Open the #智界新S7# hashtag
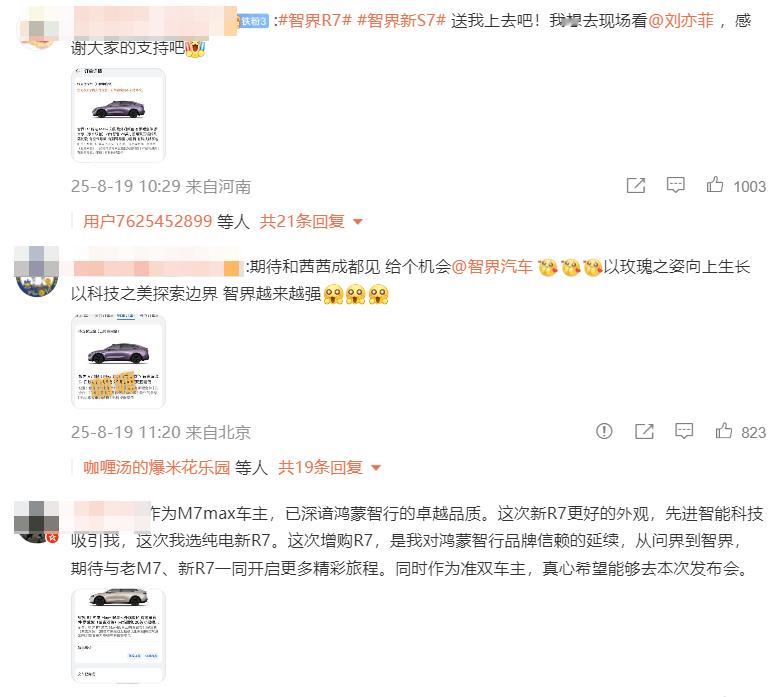 tap(400, 20)
